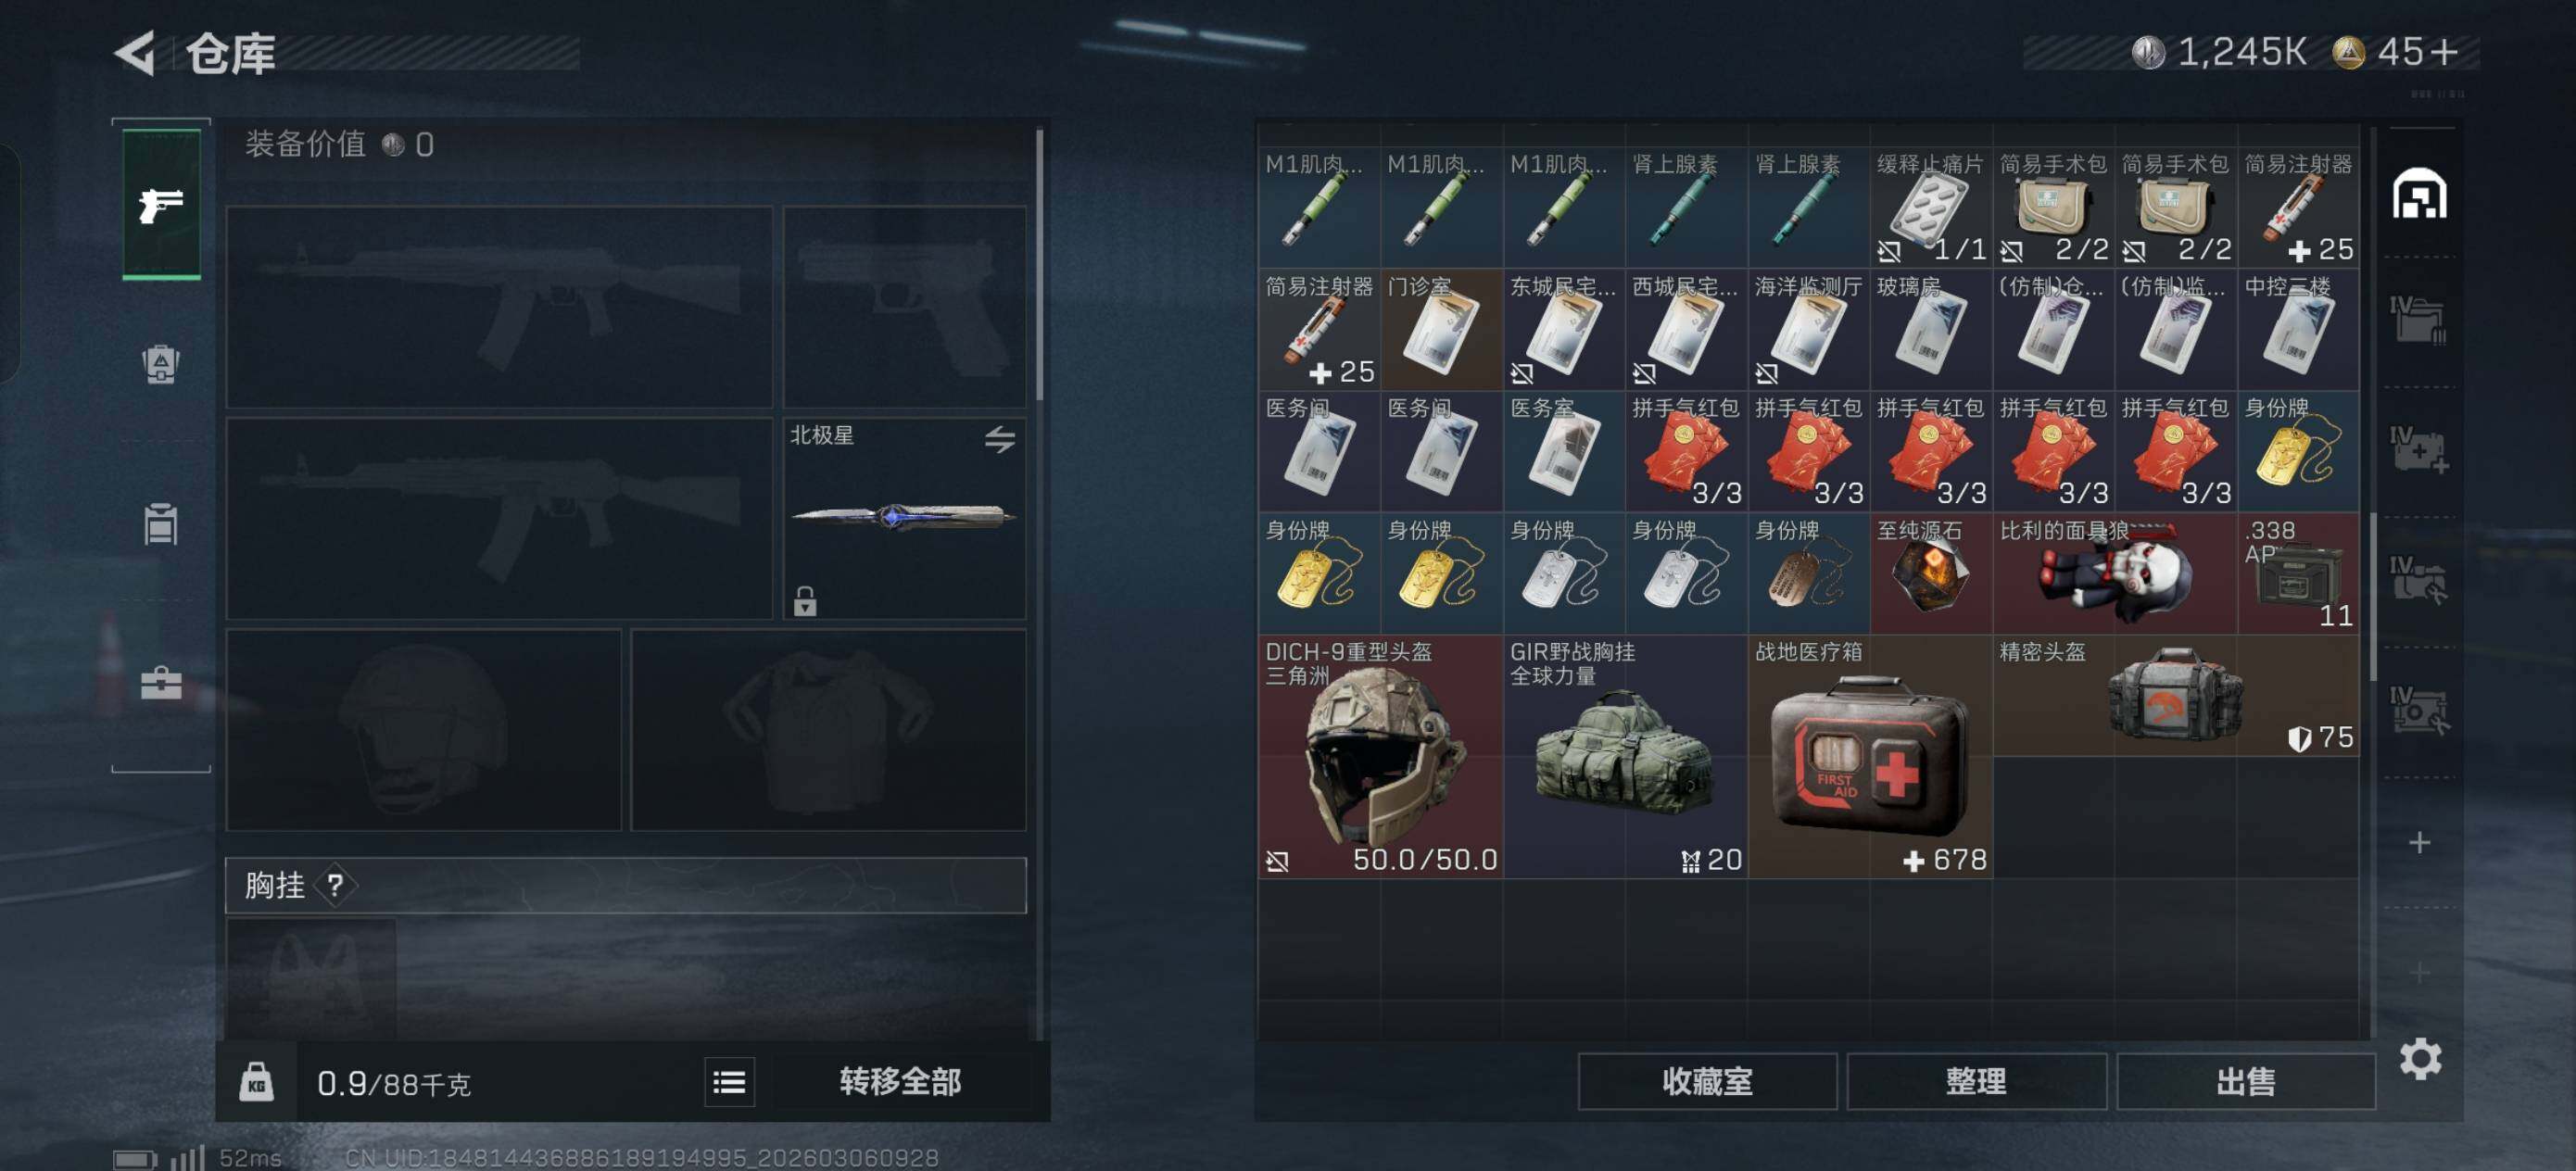Screen dimensions: 2576x1171
Task: Open the item list view icon near 转移全部
Action: (729, 1082)
